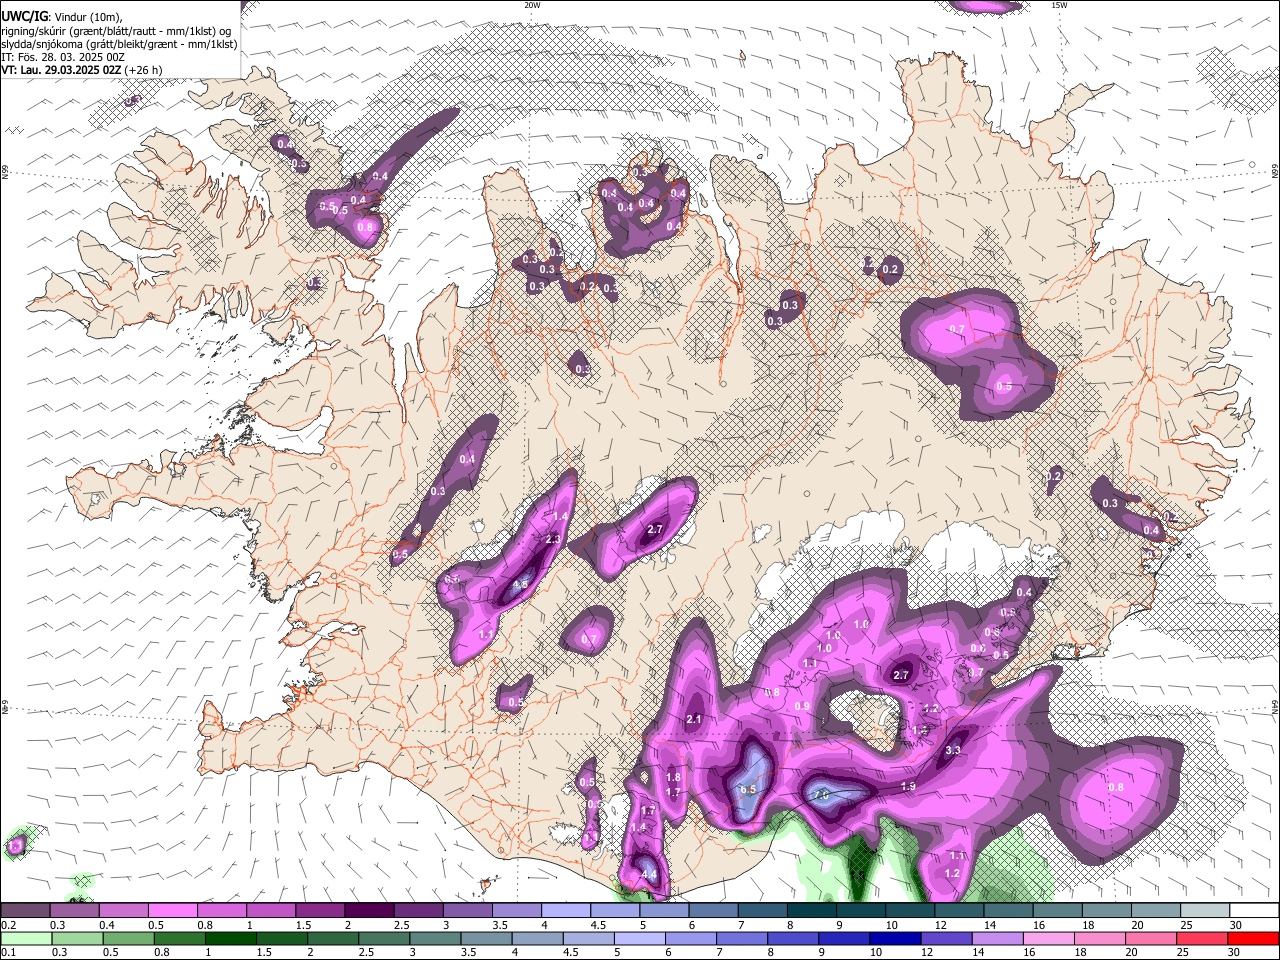Image resolution: width=1280 pixels, height=960 pixels.
Task: Click the rigning/skúrir legend description line
Action: (x=116, y=30)
